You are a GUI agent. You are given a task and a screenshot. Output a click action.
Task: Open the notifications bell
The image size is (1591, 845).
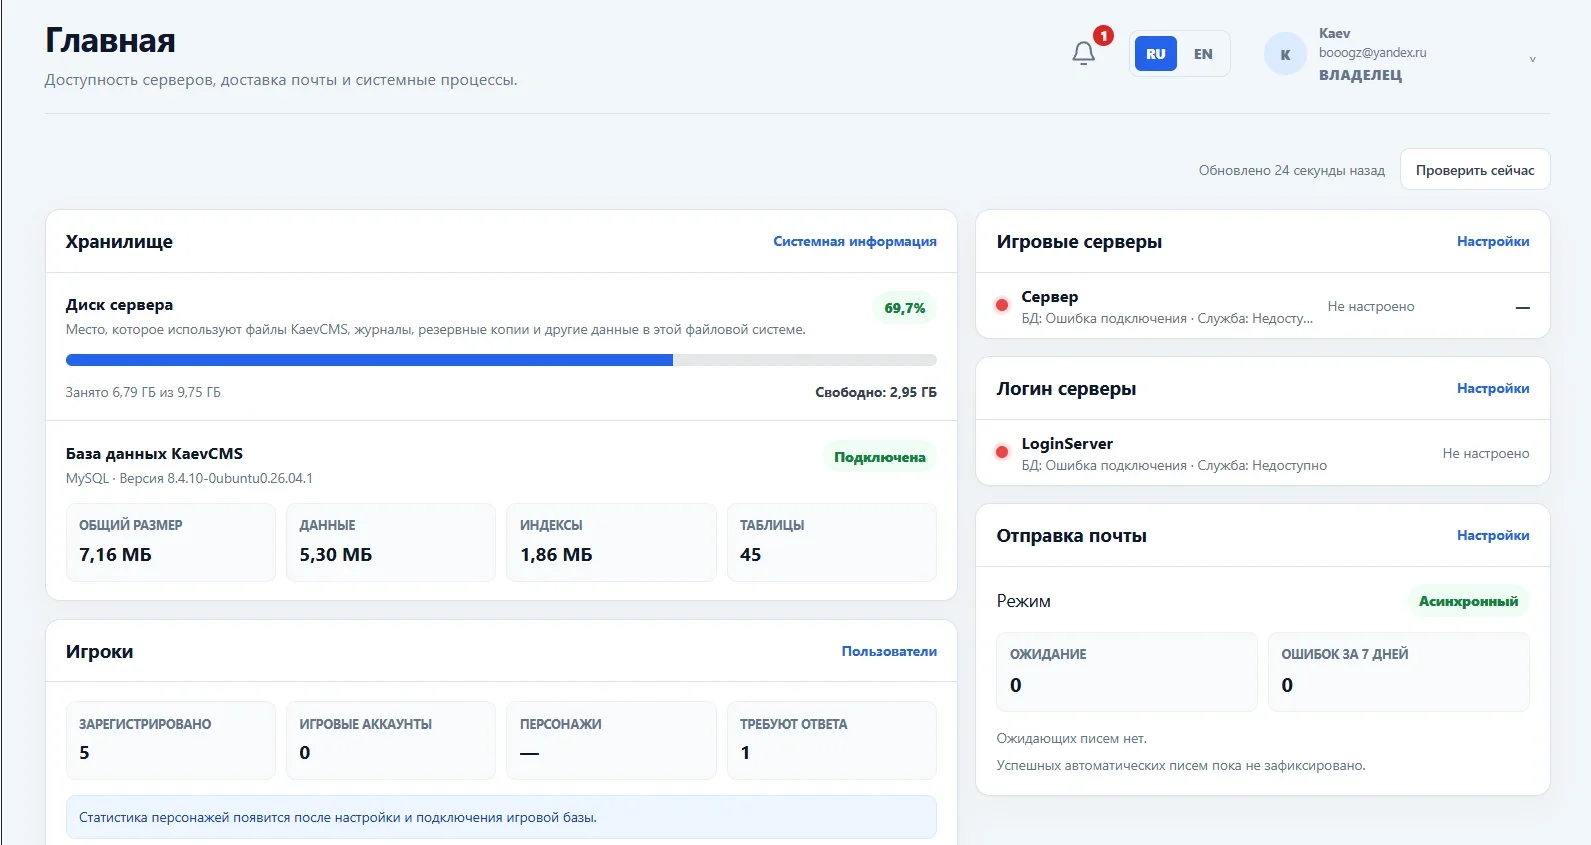pyautogui.click(x=1083, y=53)
